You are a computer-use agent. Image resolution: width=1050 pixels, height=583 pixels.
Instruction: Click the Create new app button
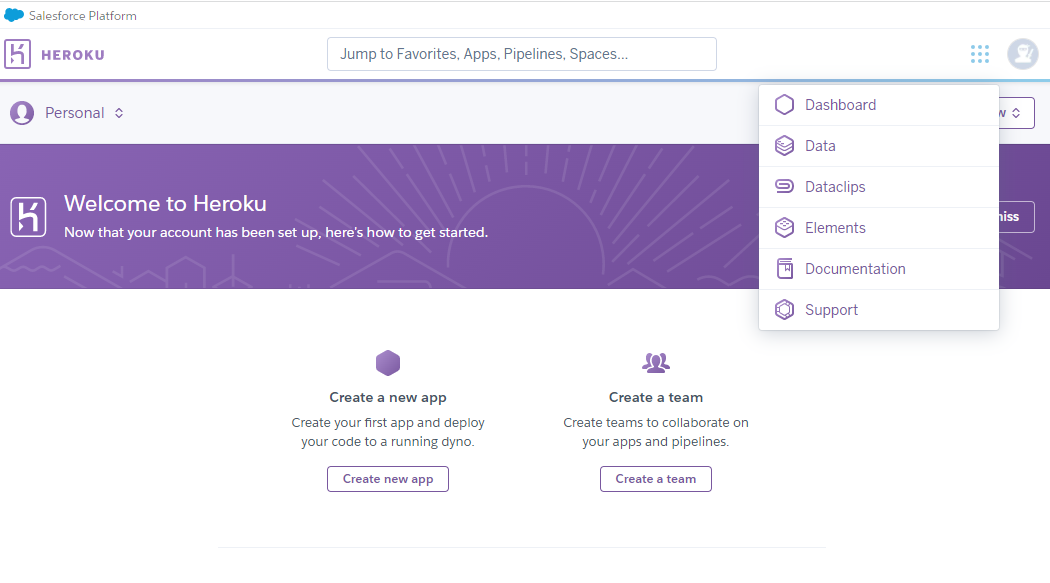(388, 479)
